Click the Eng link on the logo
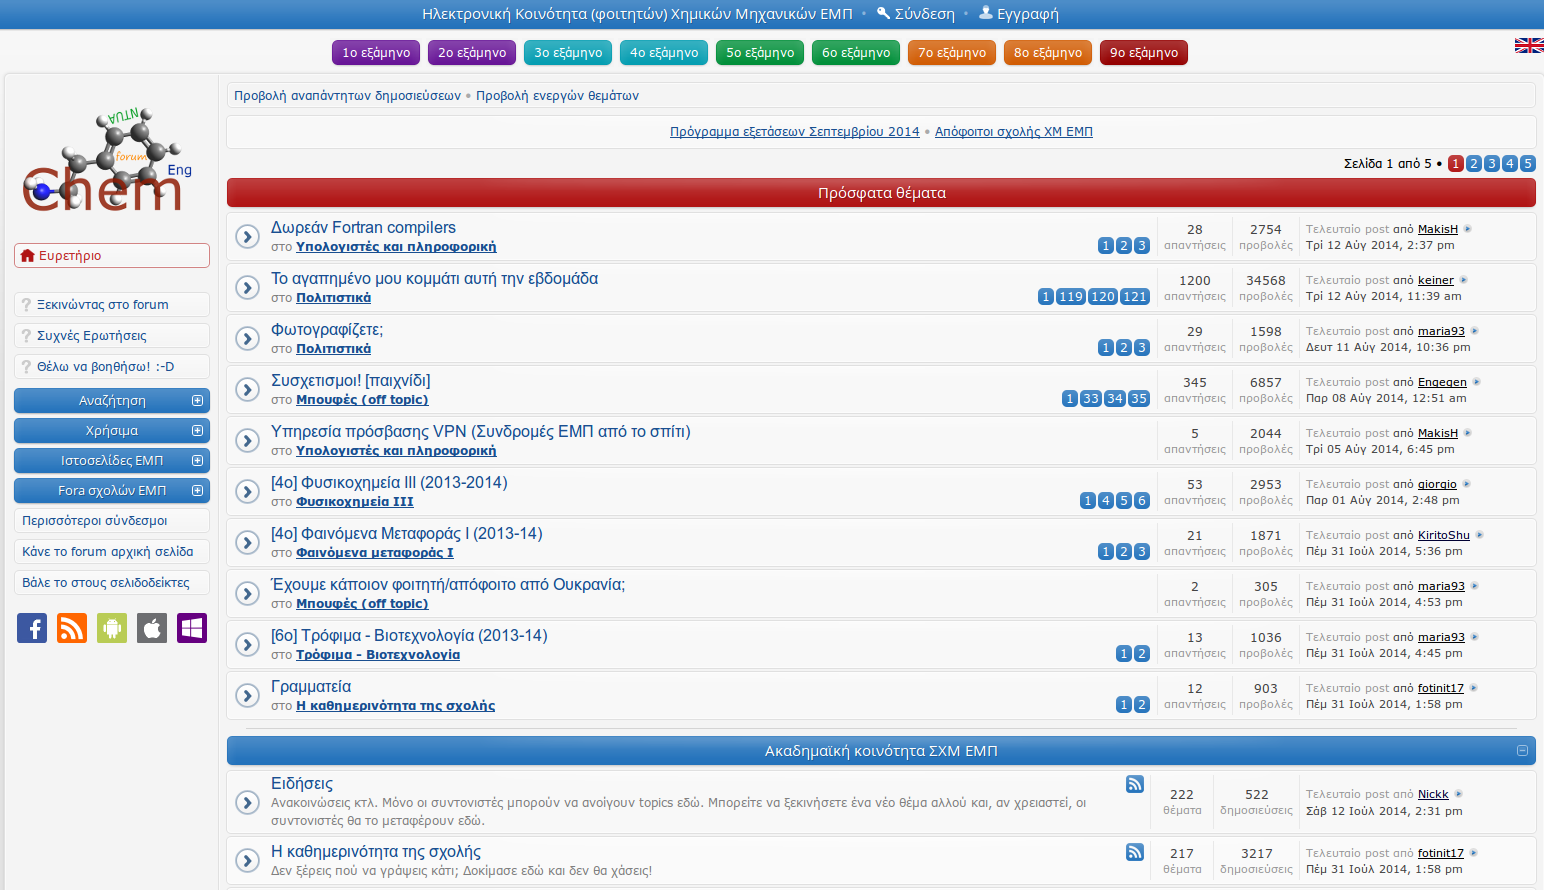The height and width of the screenshot is (890, 1544). point(180,170)
